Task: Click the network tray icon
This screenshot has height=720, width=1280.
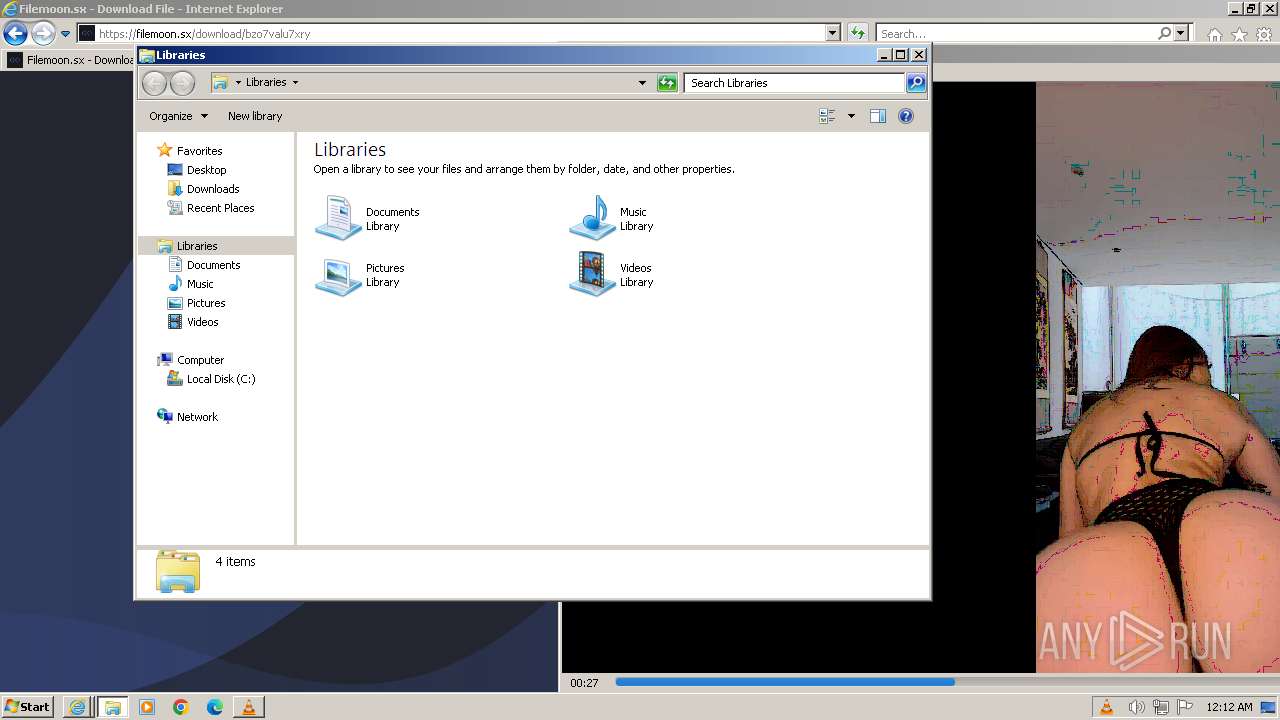Action: (x=1161, y=707)
